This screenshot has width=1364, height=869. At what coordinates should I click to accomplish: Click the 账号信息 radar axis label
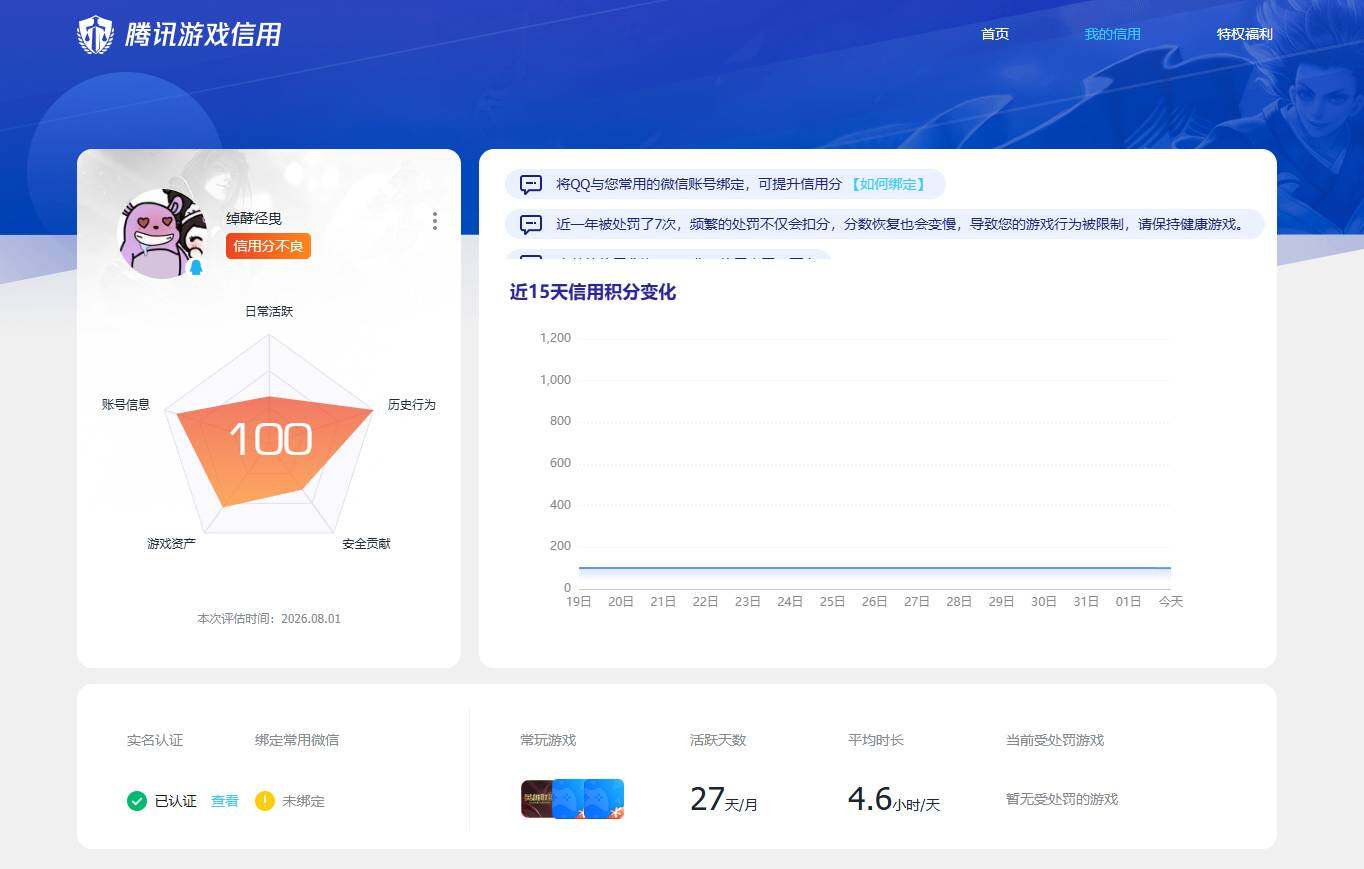126,405
